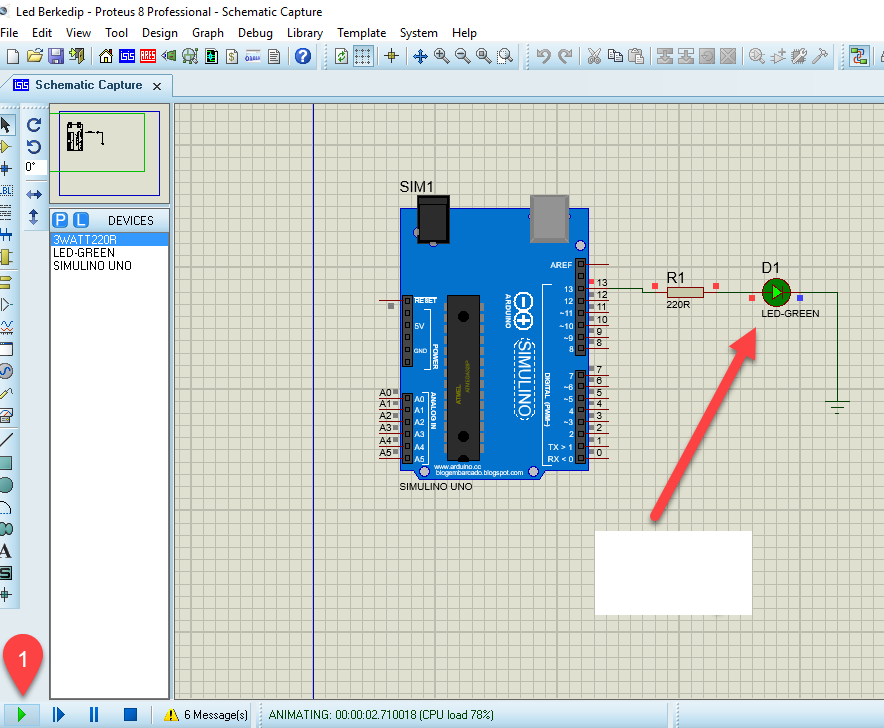Click the R1 220R resistor
The width and height of the screenshot is (884, 728).
point(685,292)
